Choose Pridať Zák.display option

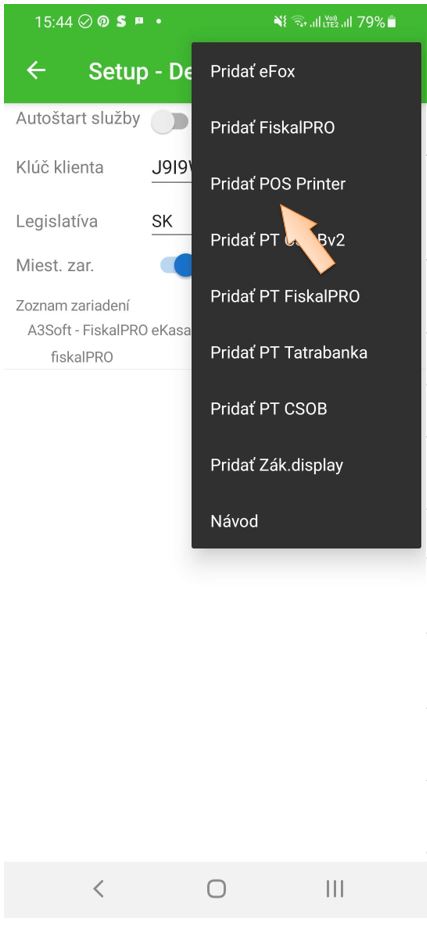[x=306, y=465]
